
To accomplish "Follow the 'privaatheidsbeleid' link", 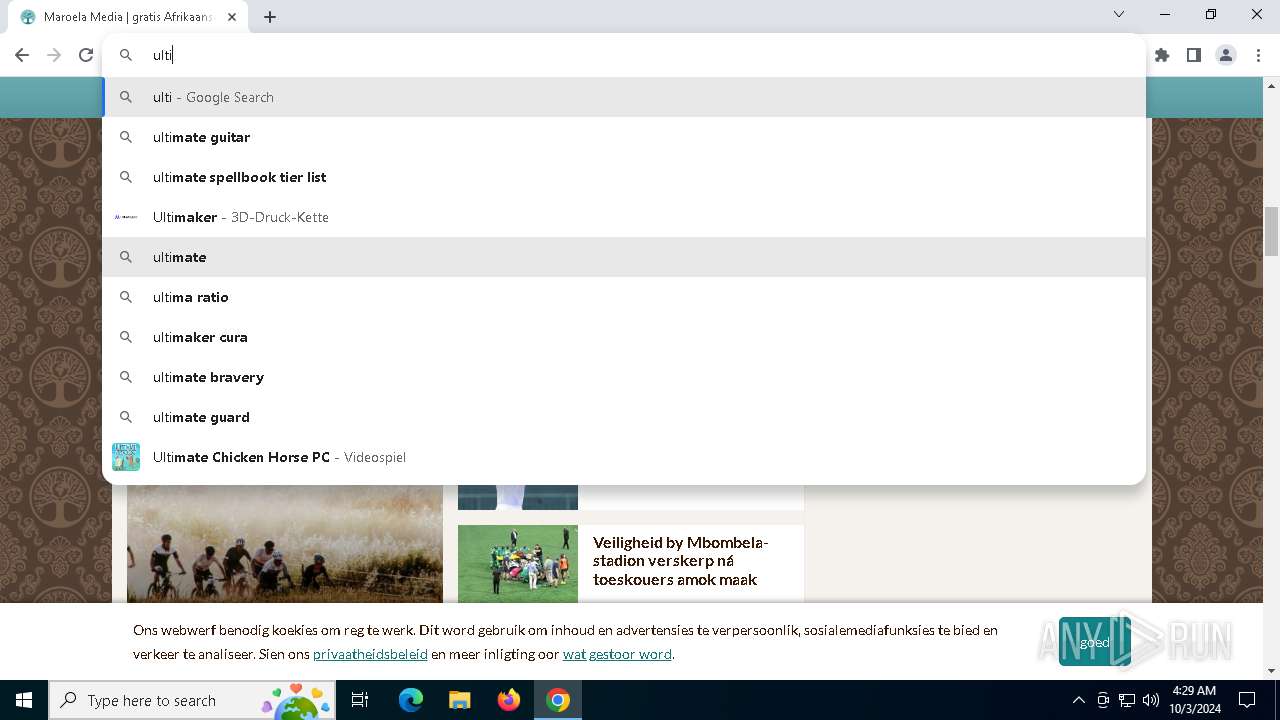I will [x=370, y=654].
